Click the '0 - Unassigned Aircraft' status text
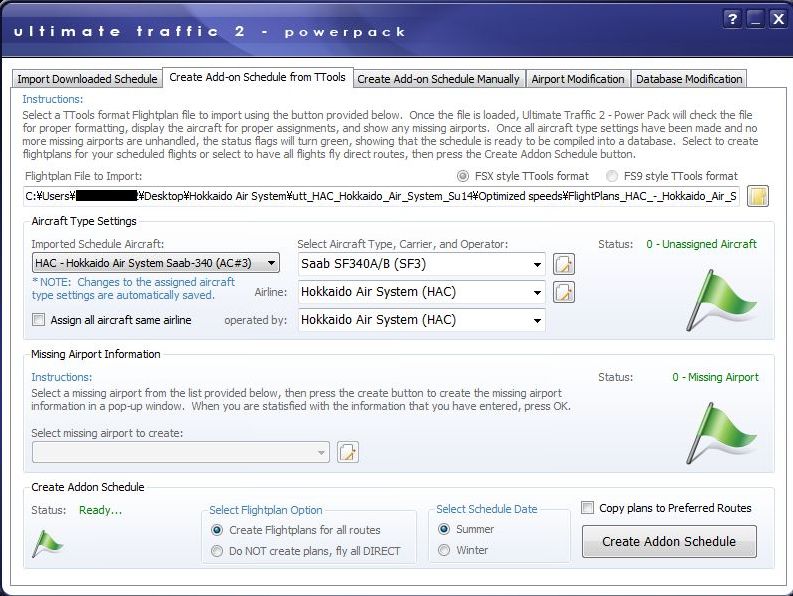The height and width of the screenshot is (596, 793). (x=701, y=244)
